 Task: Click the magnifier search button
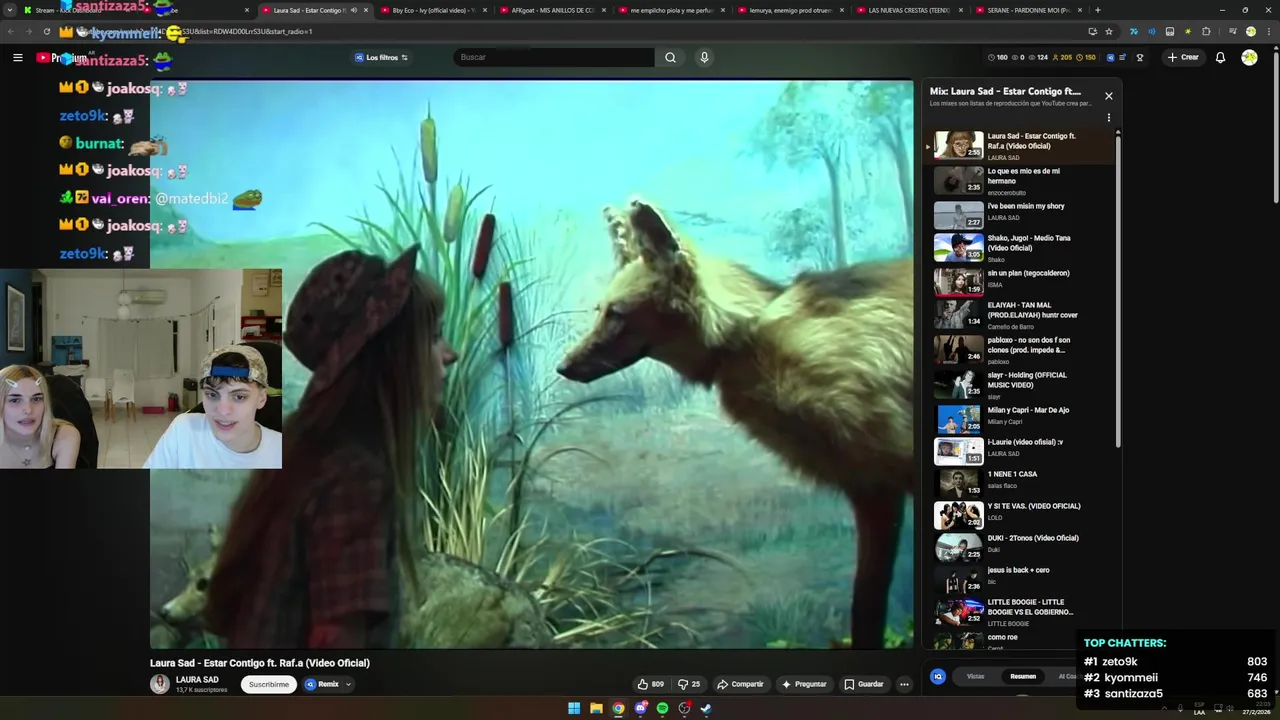(x=670, y=58)
